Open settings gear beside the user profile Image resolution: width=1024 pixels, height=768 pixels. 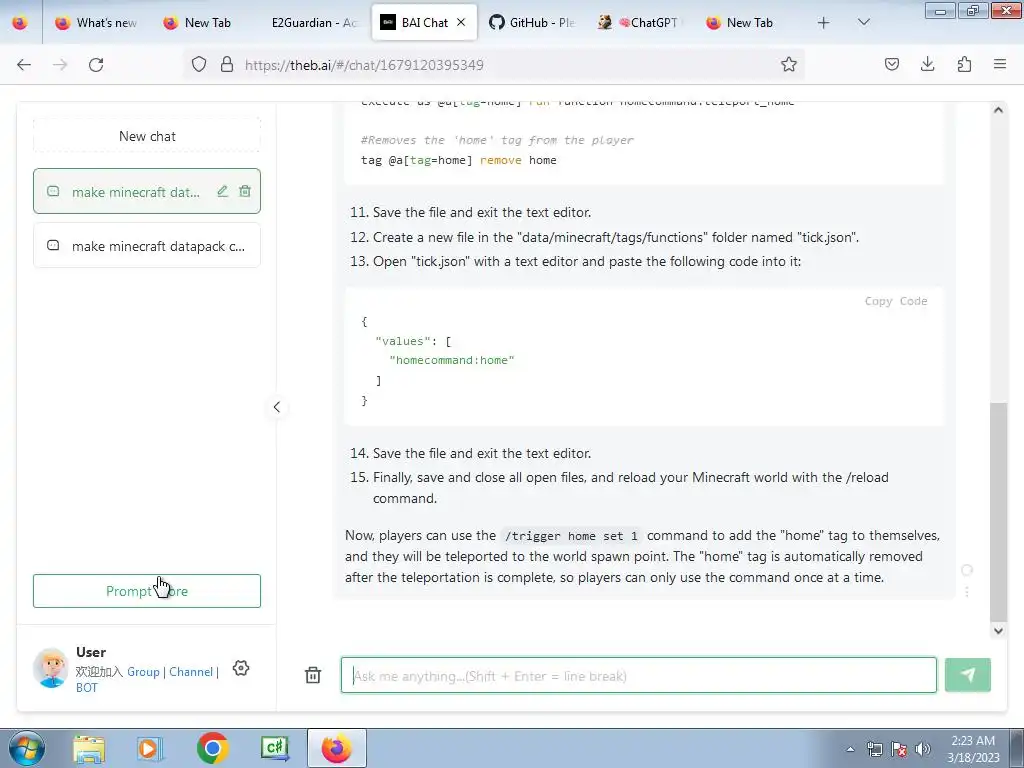[241, 668]
